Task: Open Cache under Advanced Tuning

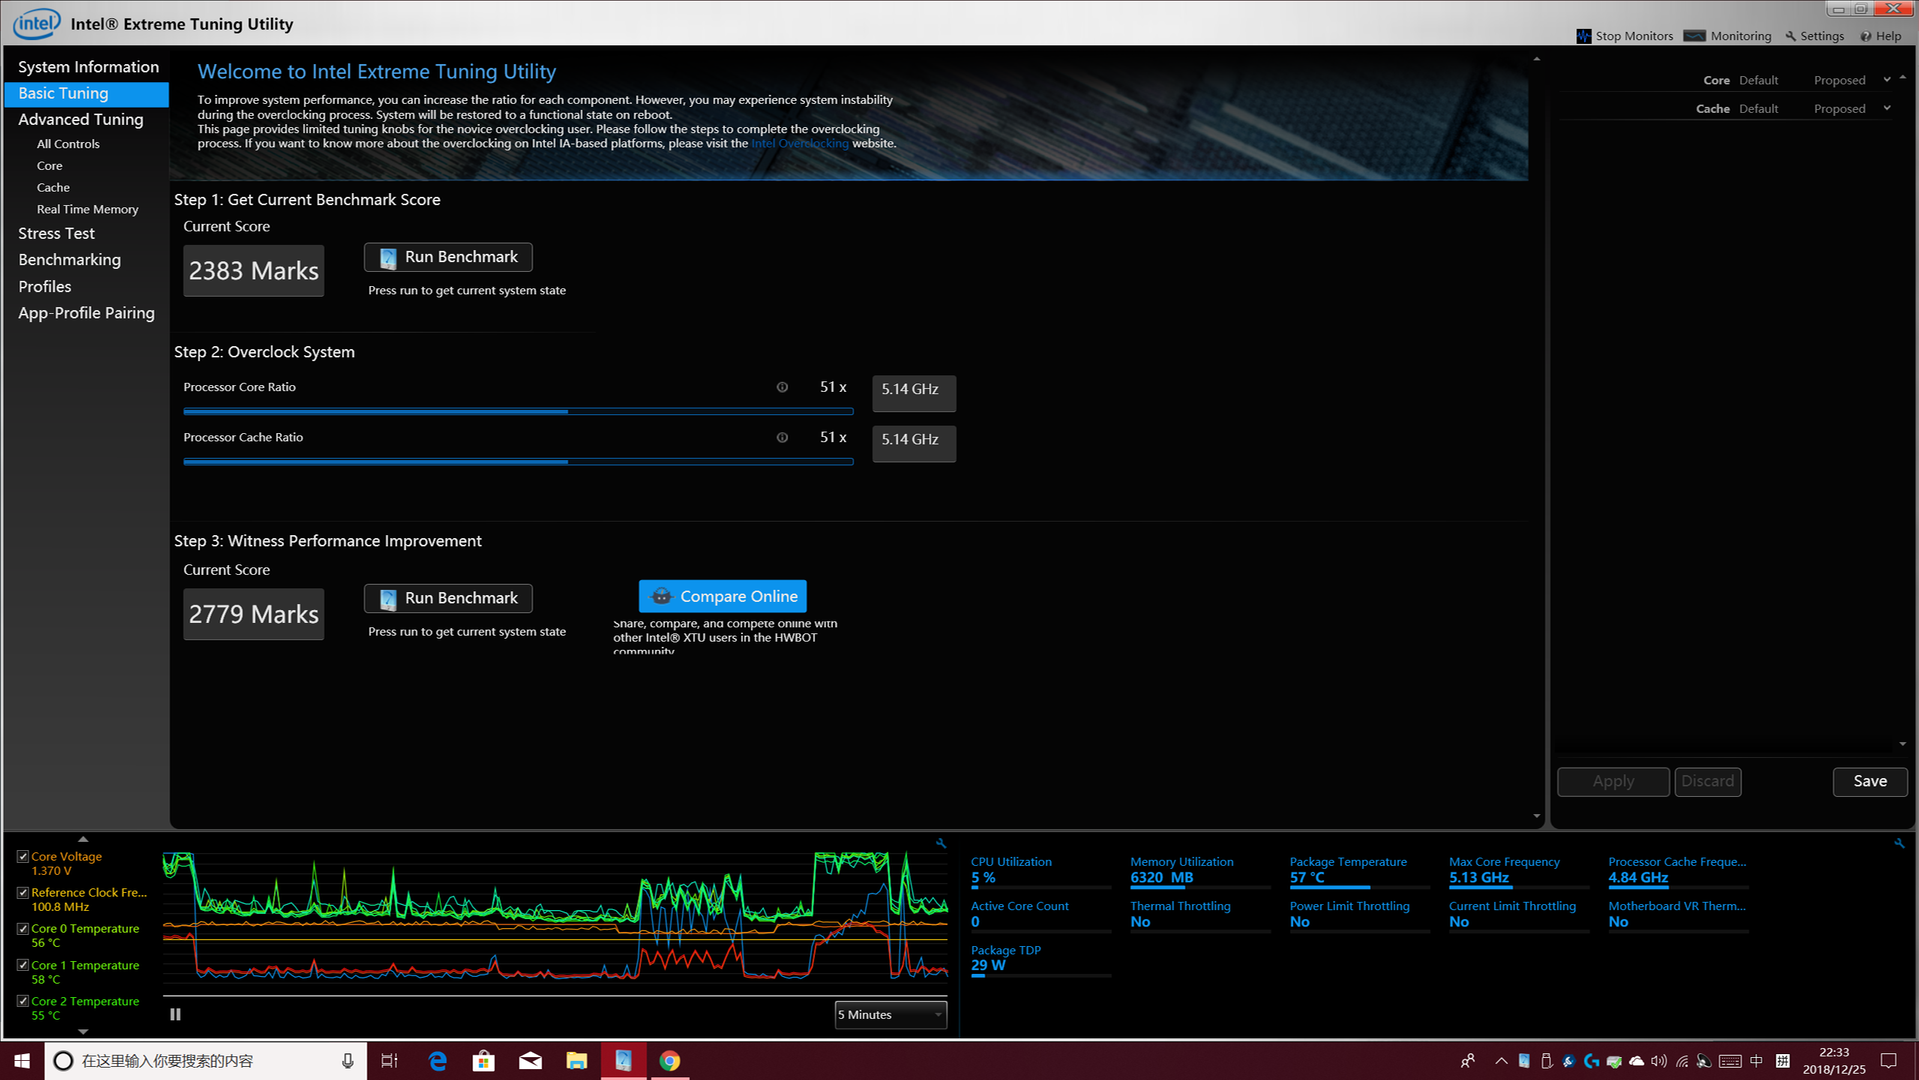Action: pos(53,188)
